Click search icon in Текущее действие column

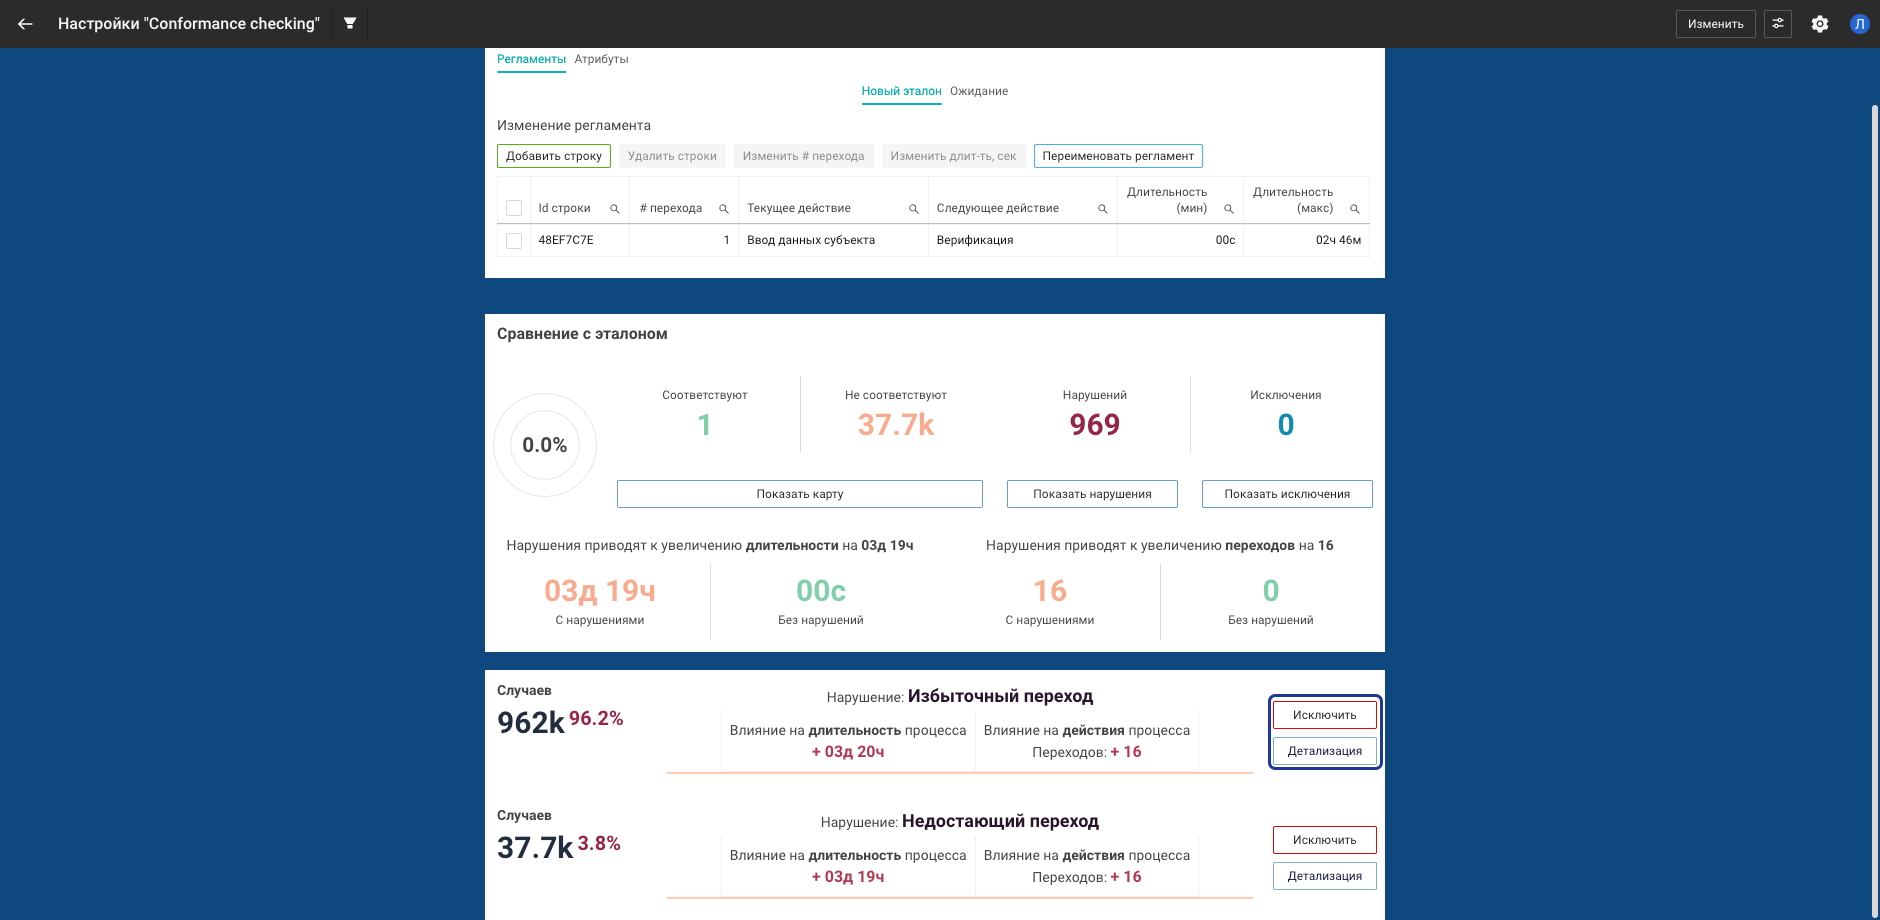pyautogui.click(x=913, y=209)
